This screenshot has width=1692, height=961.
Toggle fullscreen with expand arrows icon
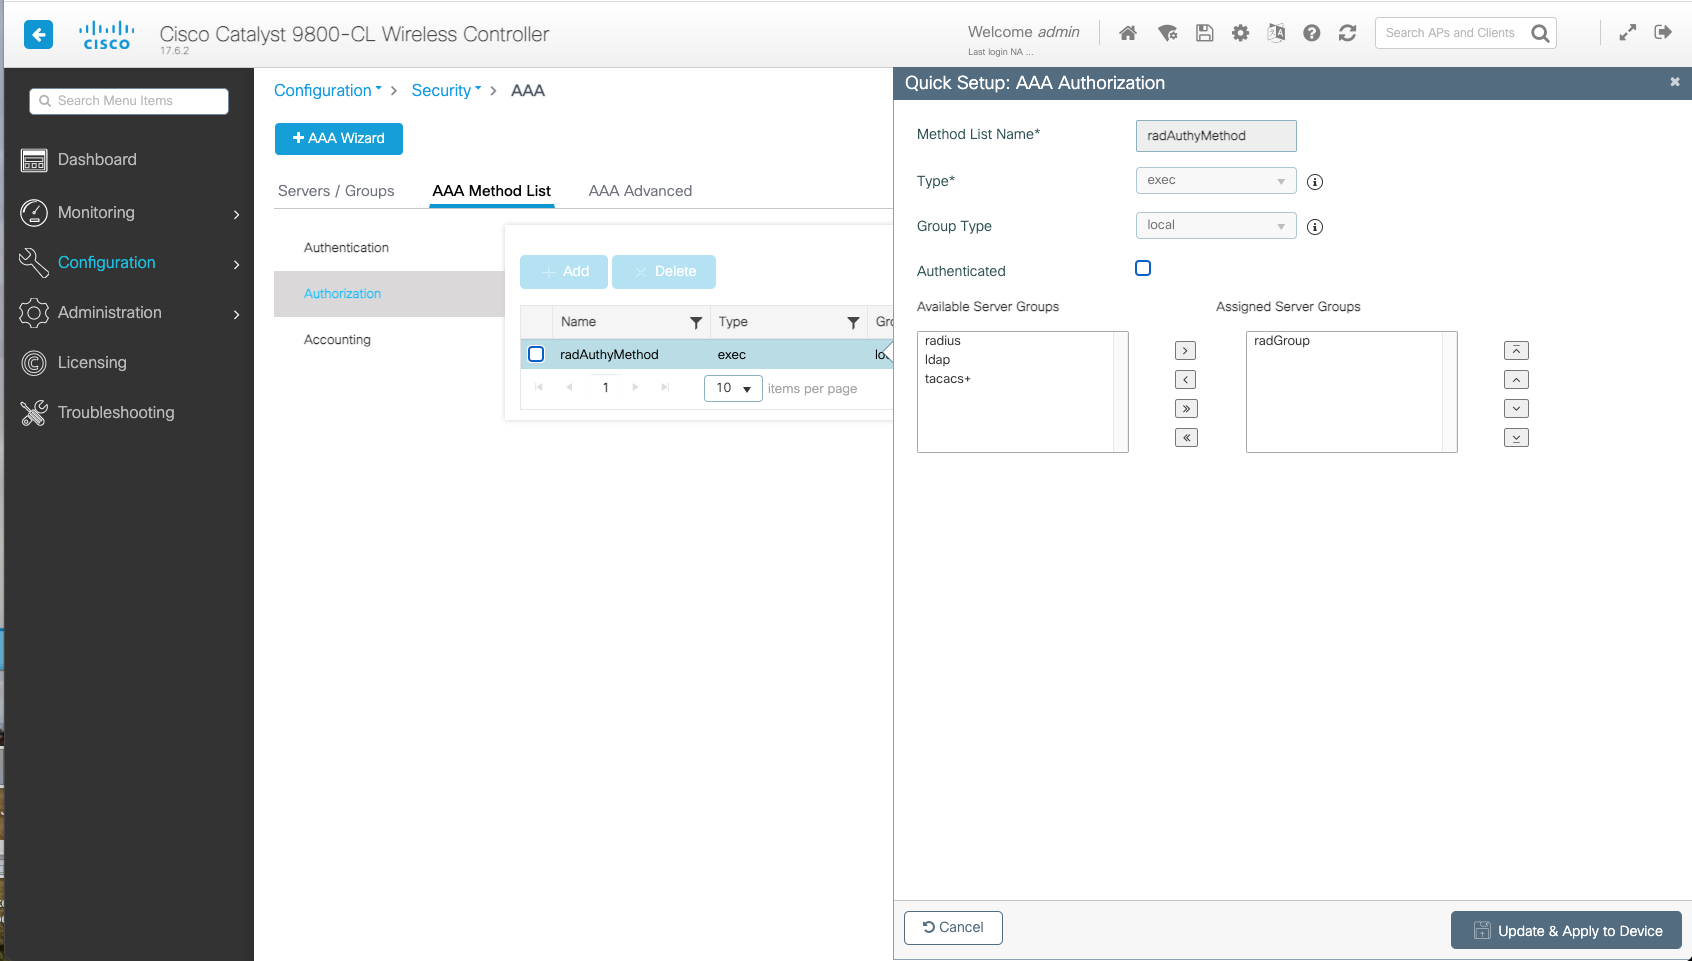coord(1628,33)
